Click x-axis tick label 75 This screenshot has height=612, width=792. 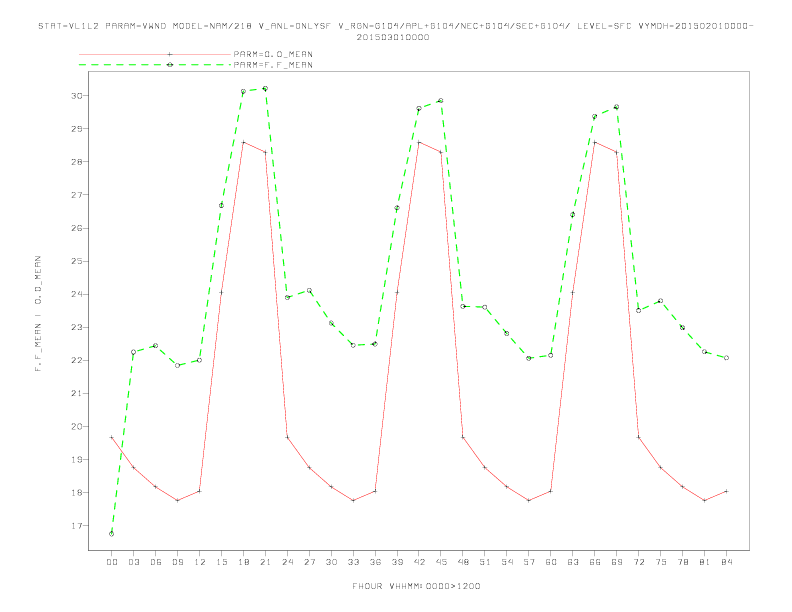pyautogui.click(x=661, y=562)
